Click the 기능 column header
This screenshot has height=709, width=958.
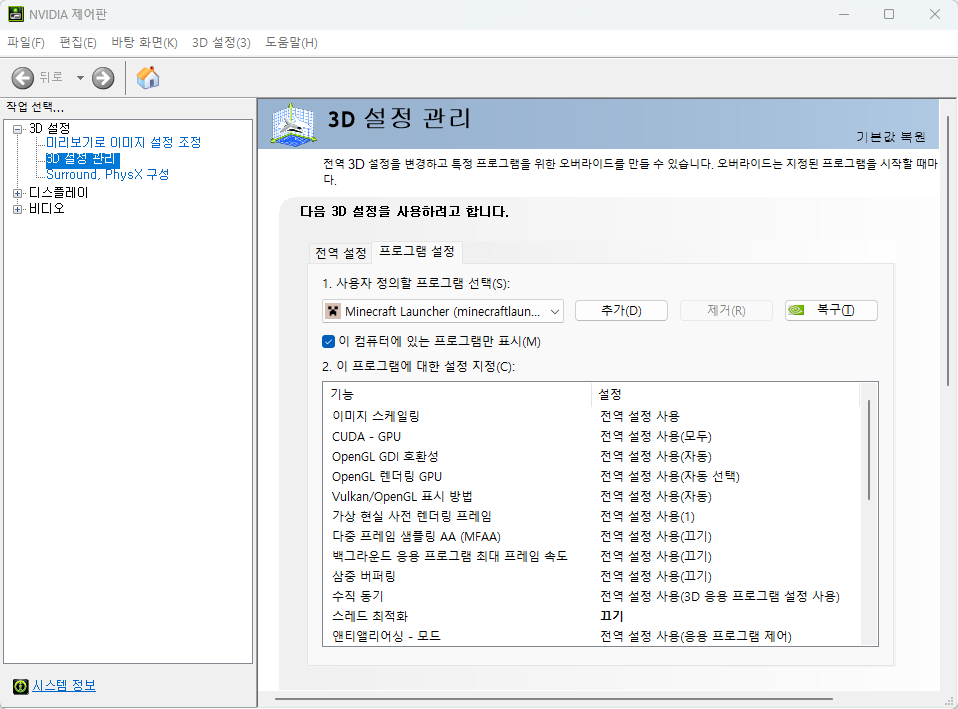457,394
